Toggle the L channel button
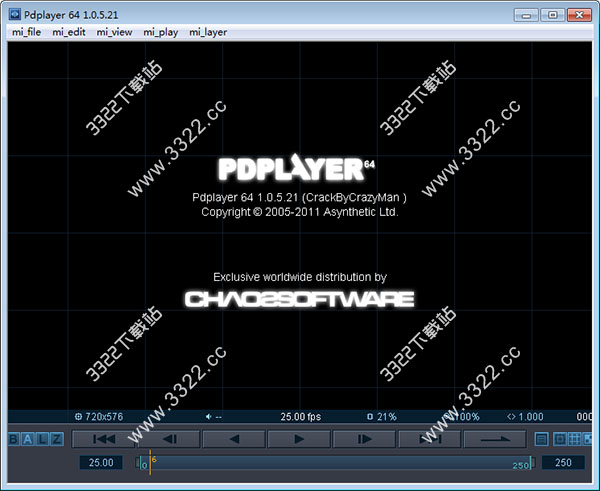 42,439
